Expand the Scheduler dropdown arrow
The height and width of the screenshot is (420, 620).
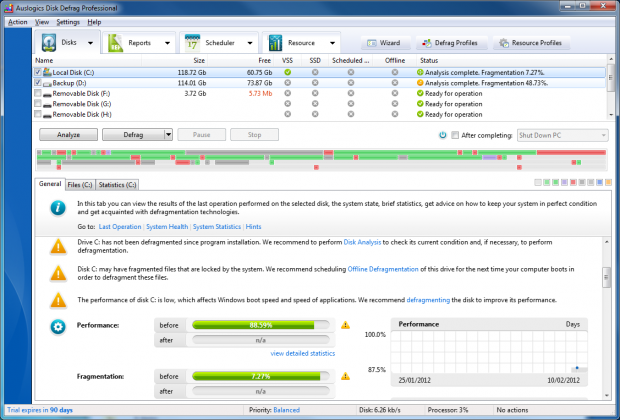tap(250, 43)
